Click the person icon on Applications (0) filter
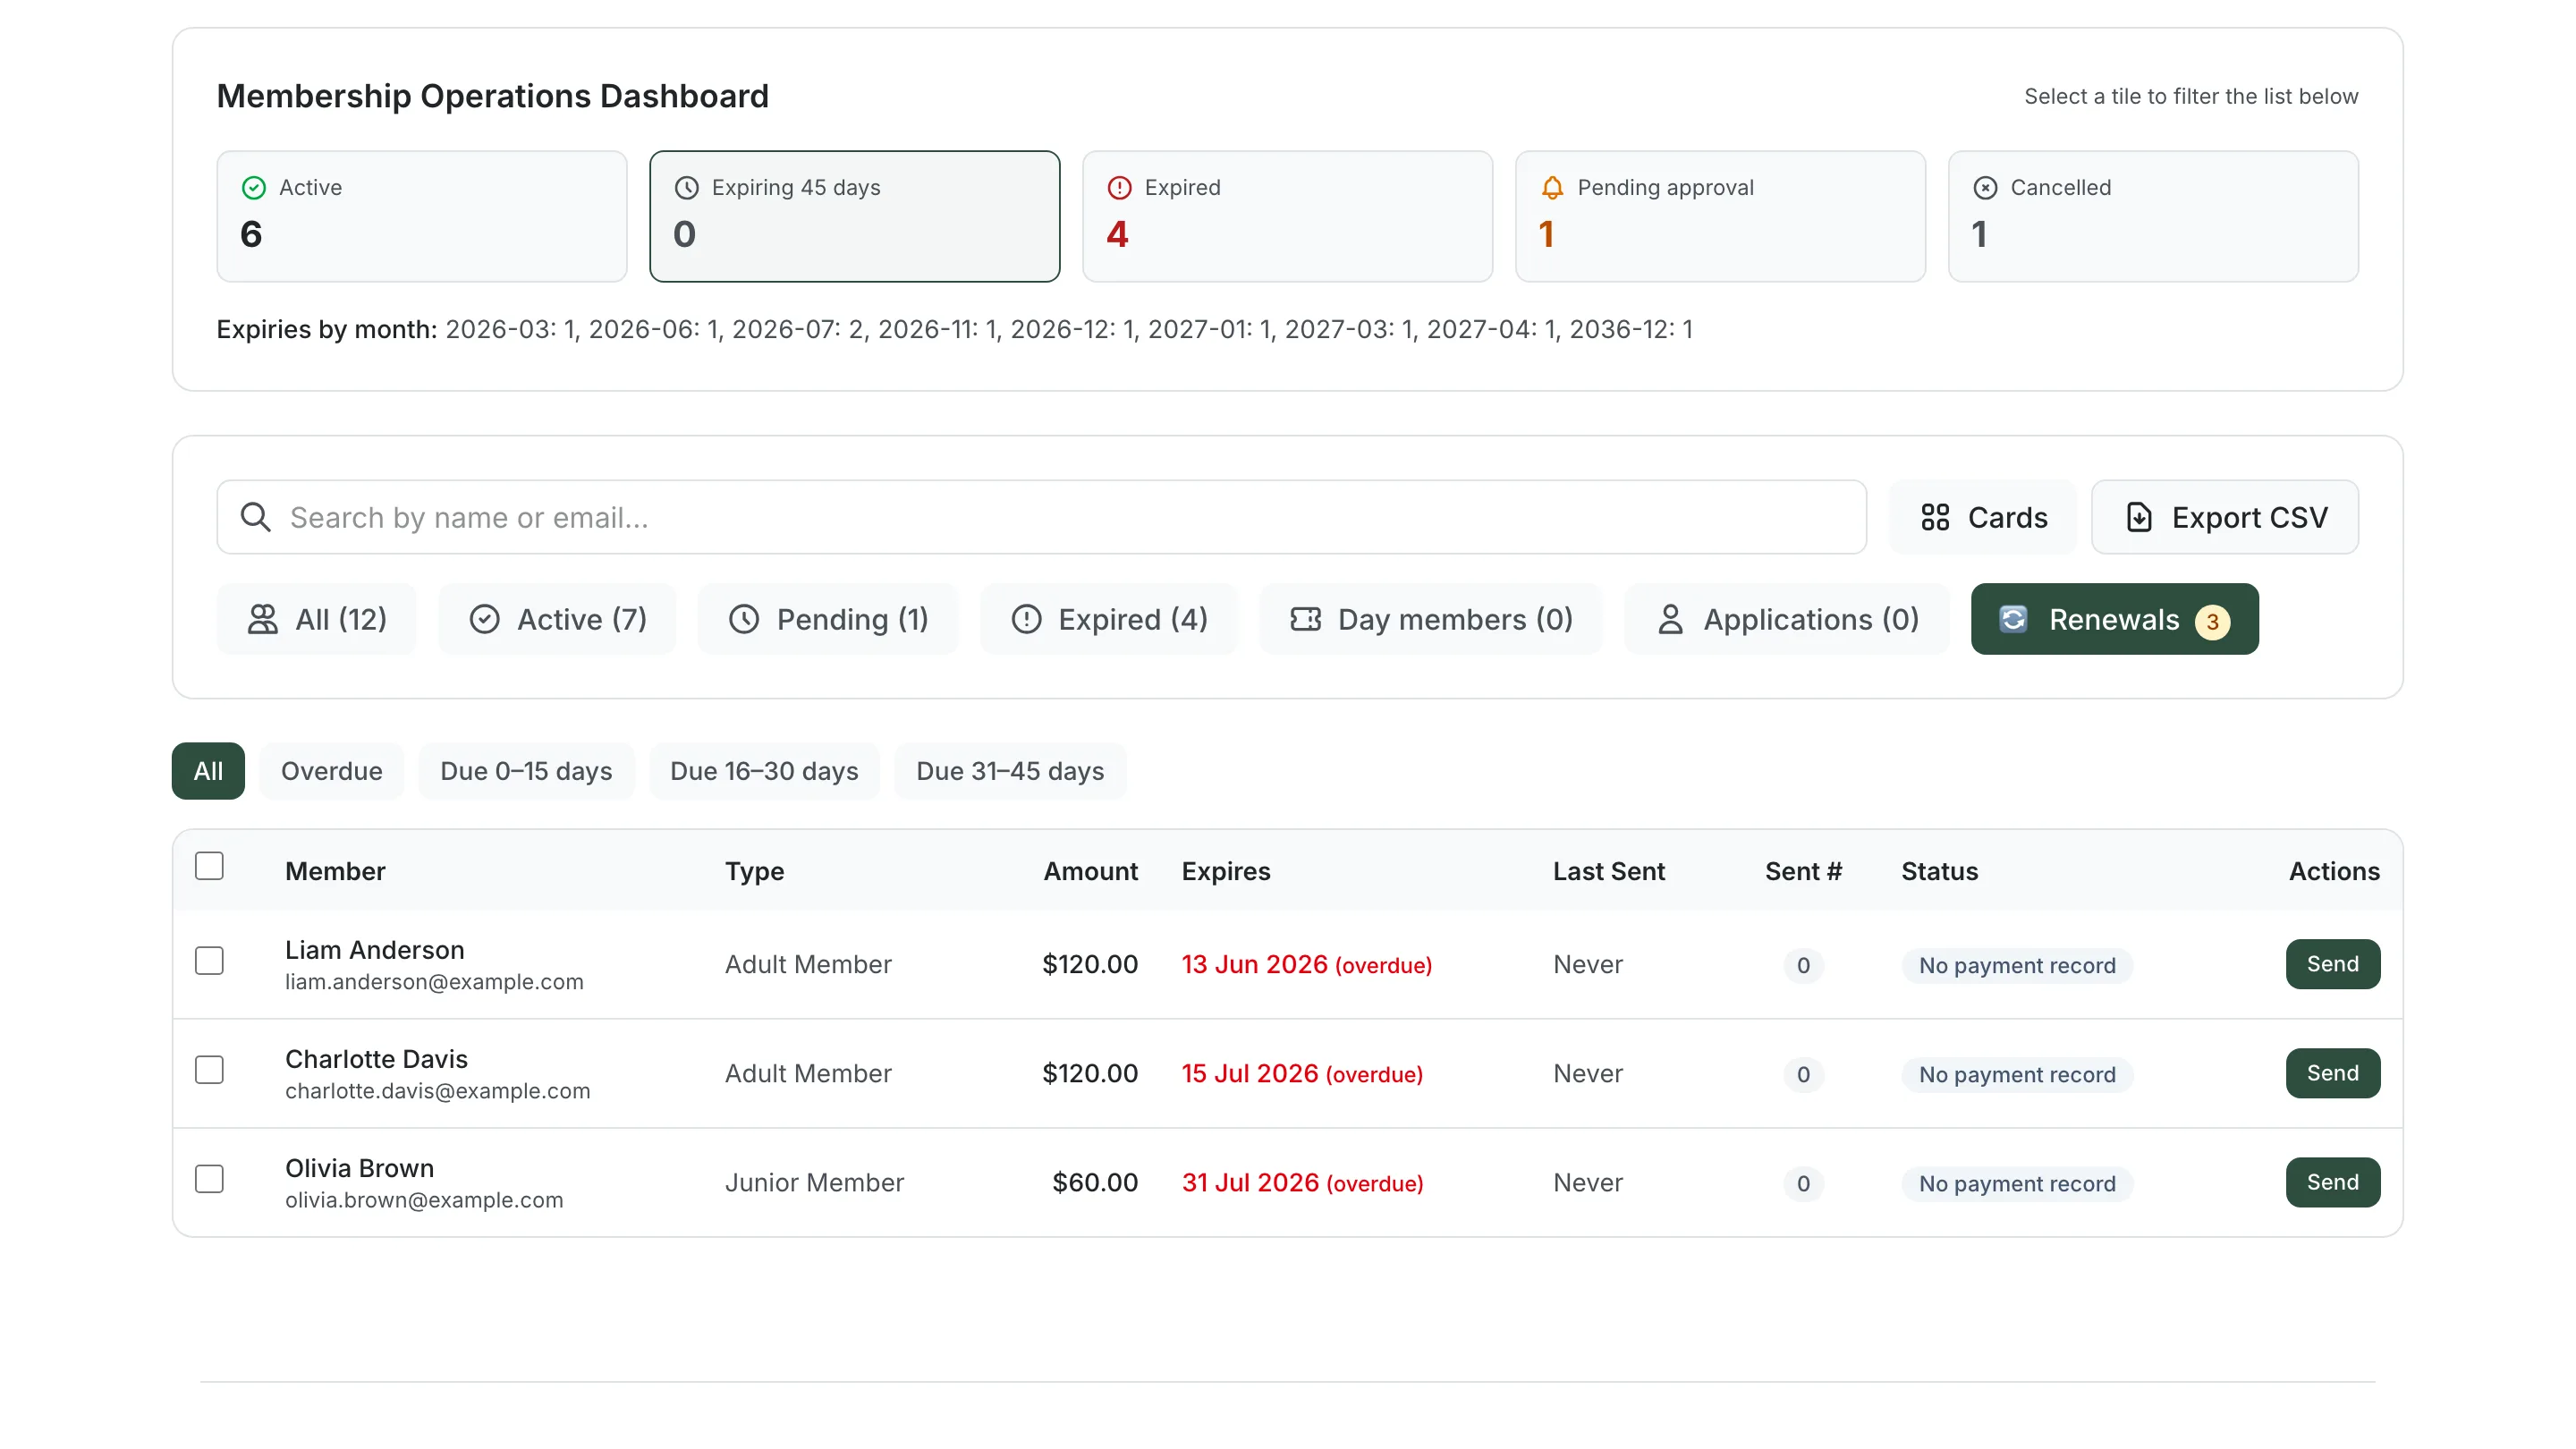This screenshot has width=2576, height=1449. pos(1671,619)
